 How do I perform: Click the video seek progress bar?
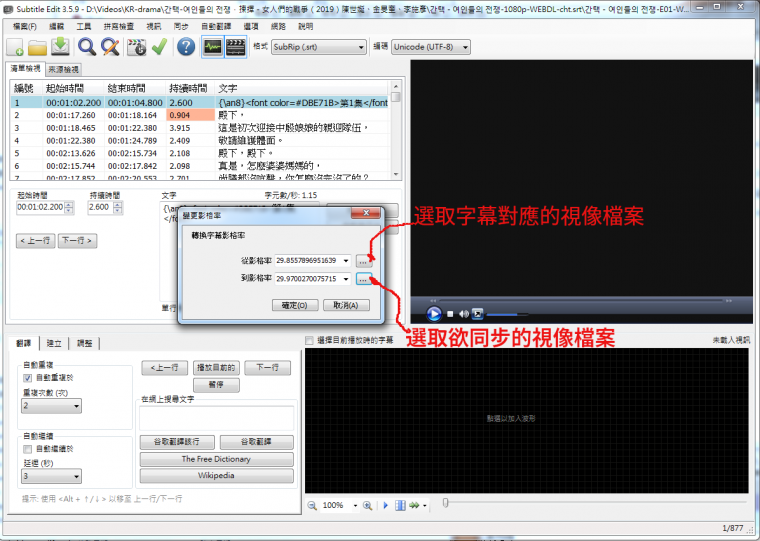tap(581, 301)
